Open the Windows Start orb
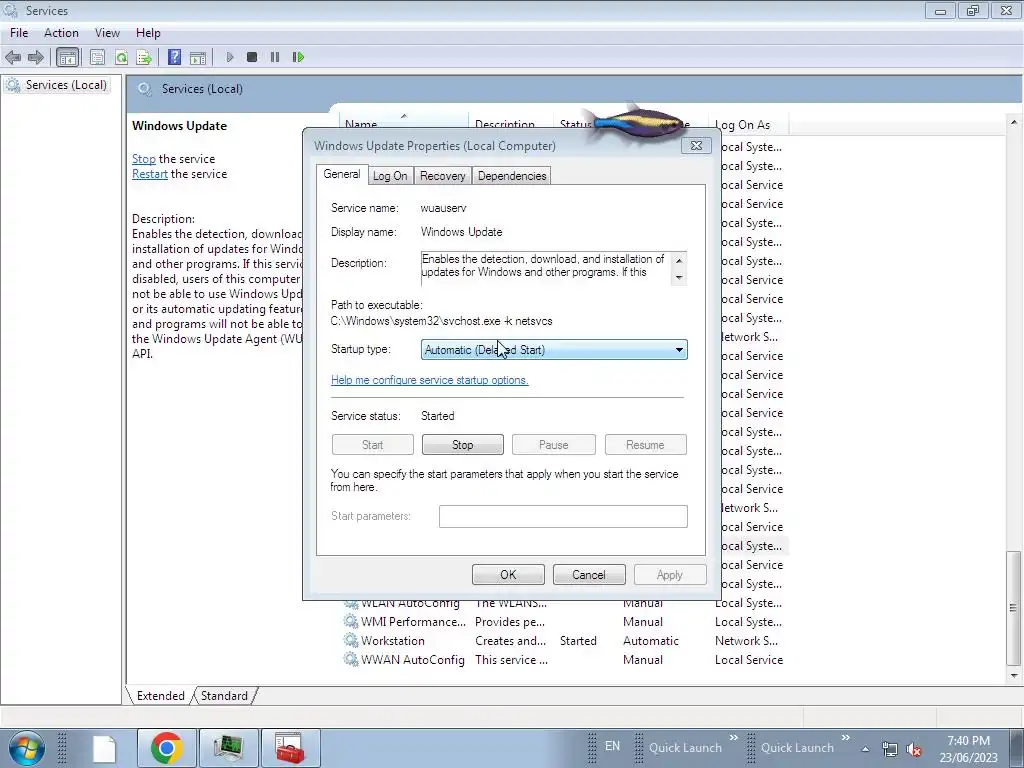 click(27, 748)
